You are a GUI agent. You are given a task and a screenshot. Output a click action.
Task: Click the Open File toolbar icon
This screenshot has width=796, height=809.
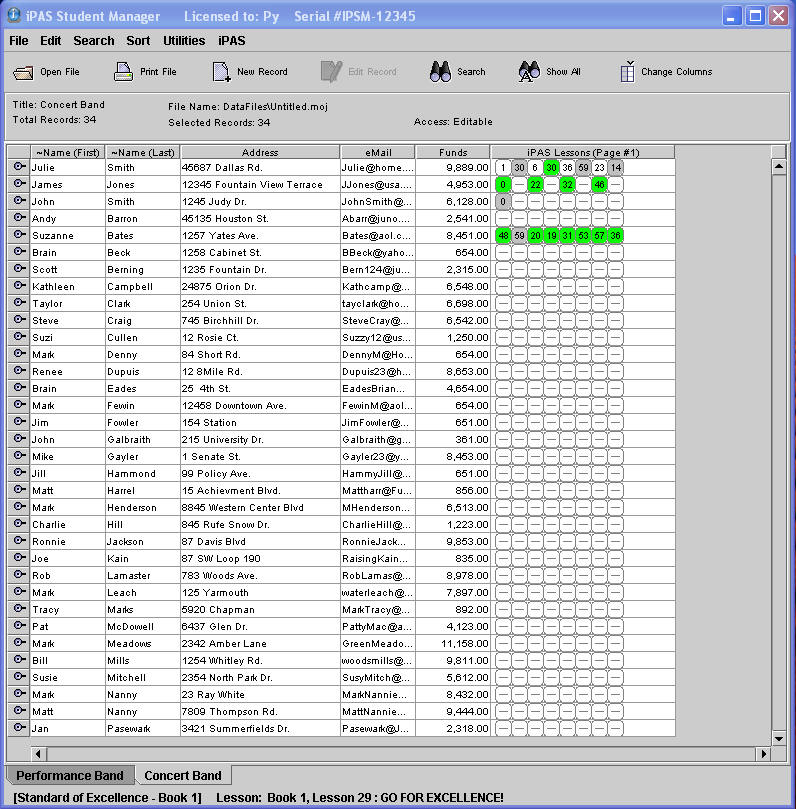pyautogui.click(x=23, y=72)
